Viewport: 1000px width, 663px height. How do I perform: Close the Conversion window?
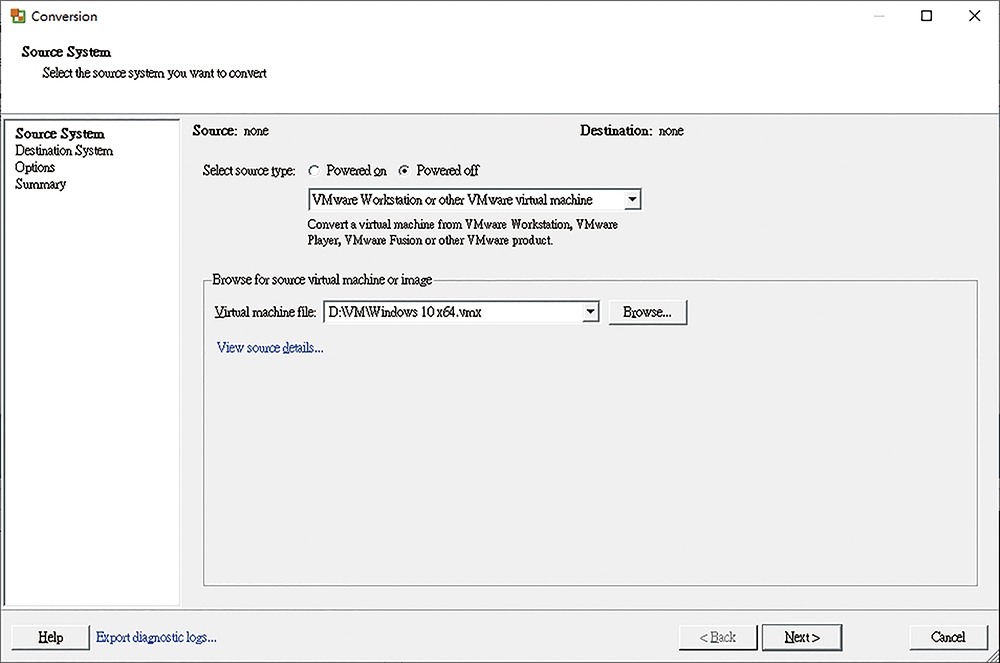pos(974,16)
